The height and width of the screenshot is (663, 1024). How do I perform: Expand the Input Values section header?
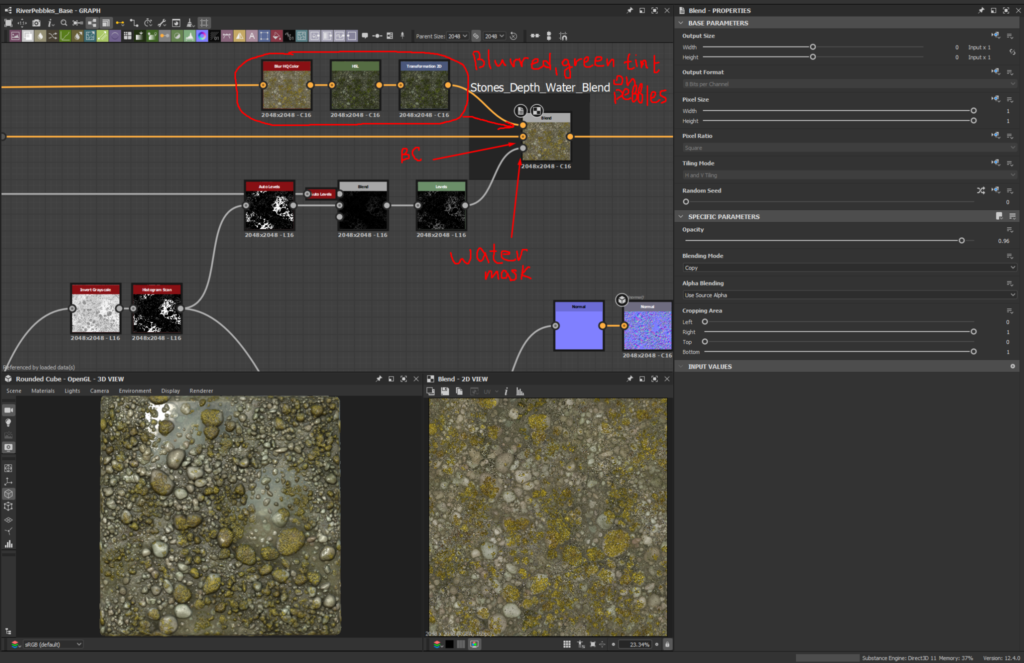[x=710, y=367]
